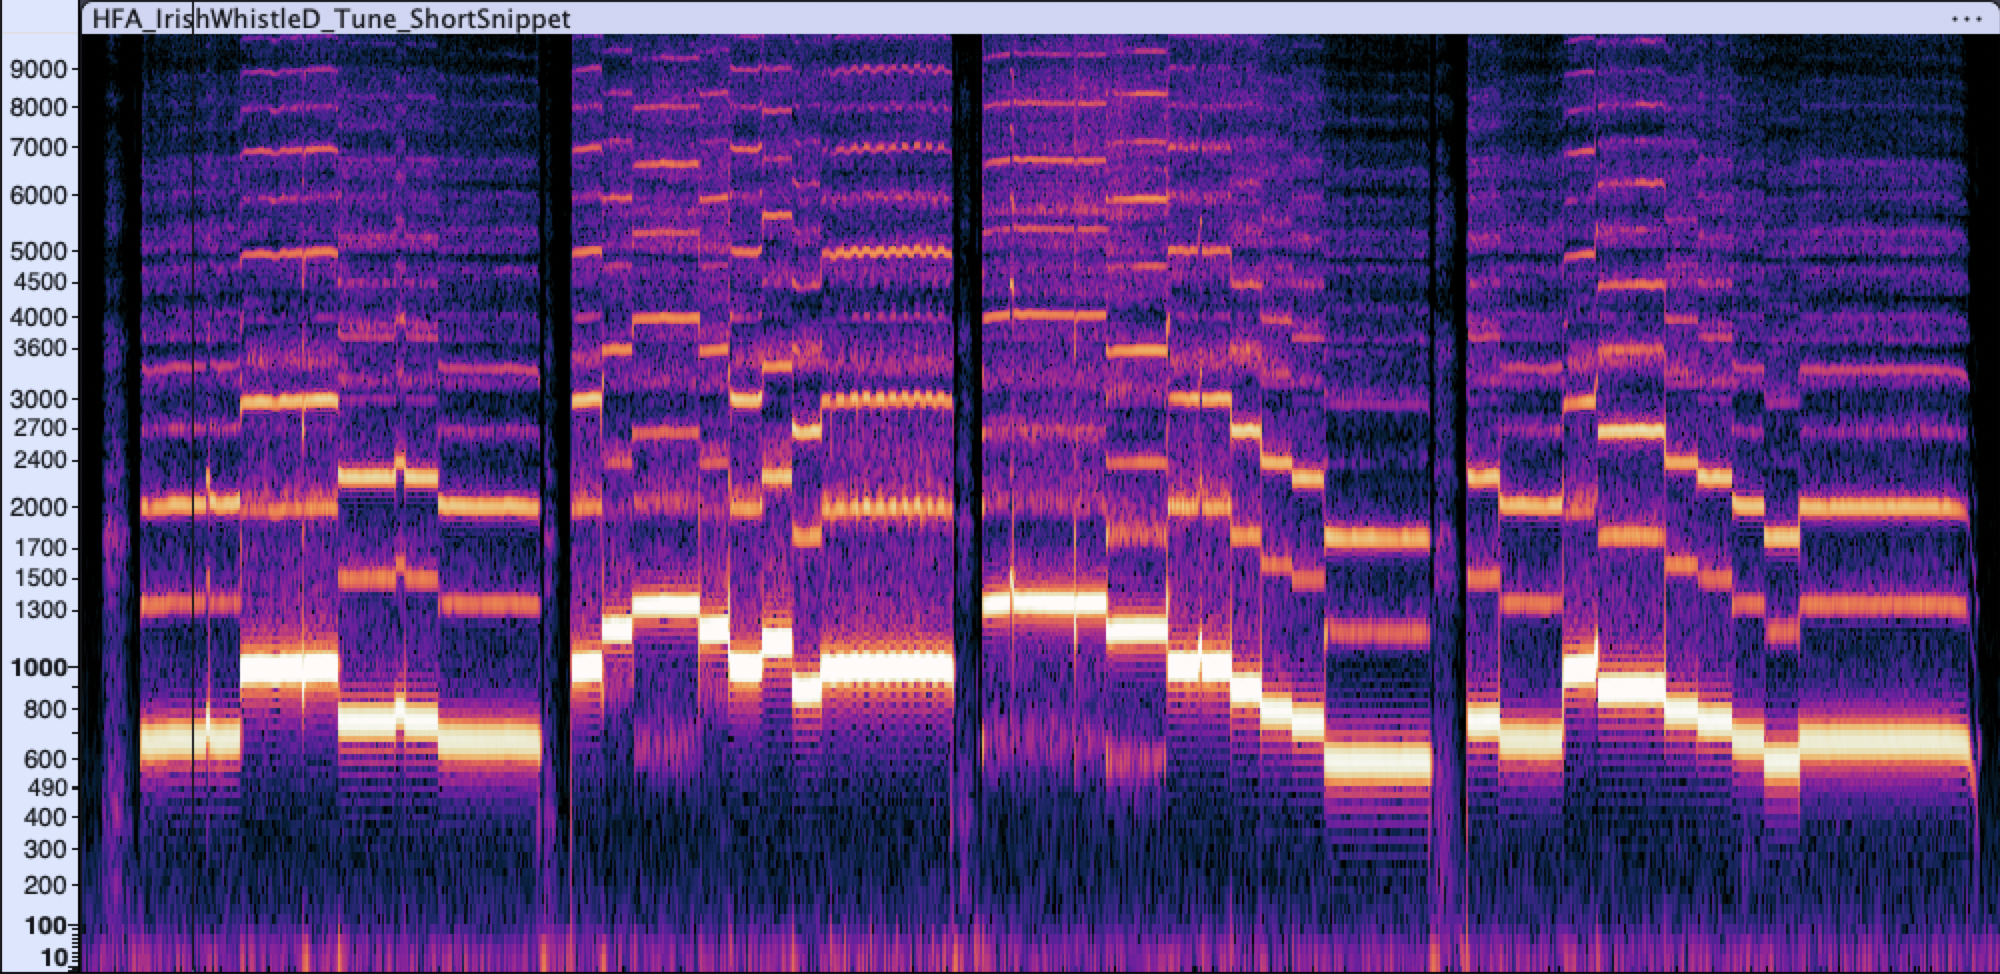Screen dimensions: 2000x974
Task: Click the 200 Hz frequency label
Action: (x=42, y=885)
